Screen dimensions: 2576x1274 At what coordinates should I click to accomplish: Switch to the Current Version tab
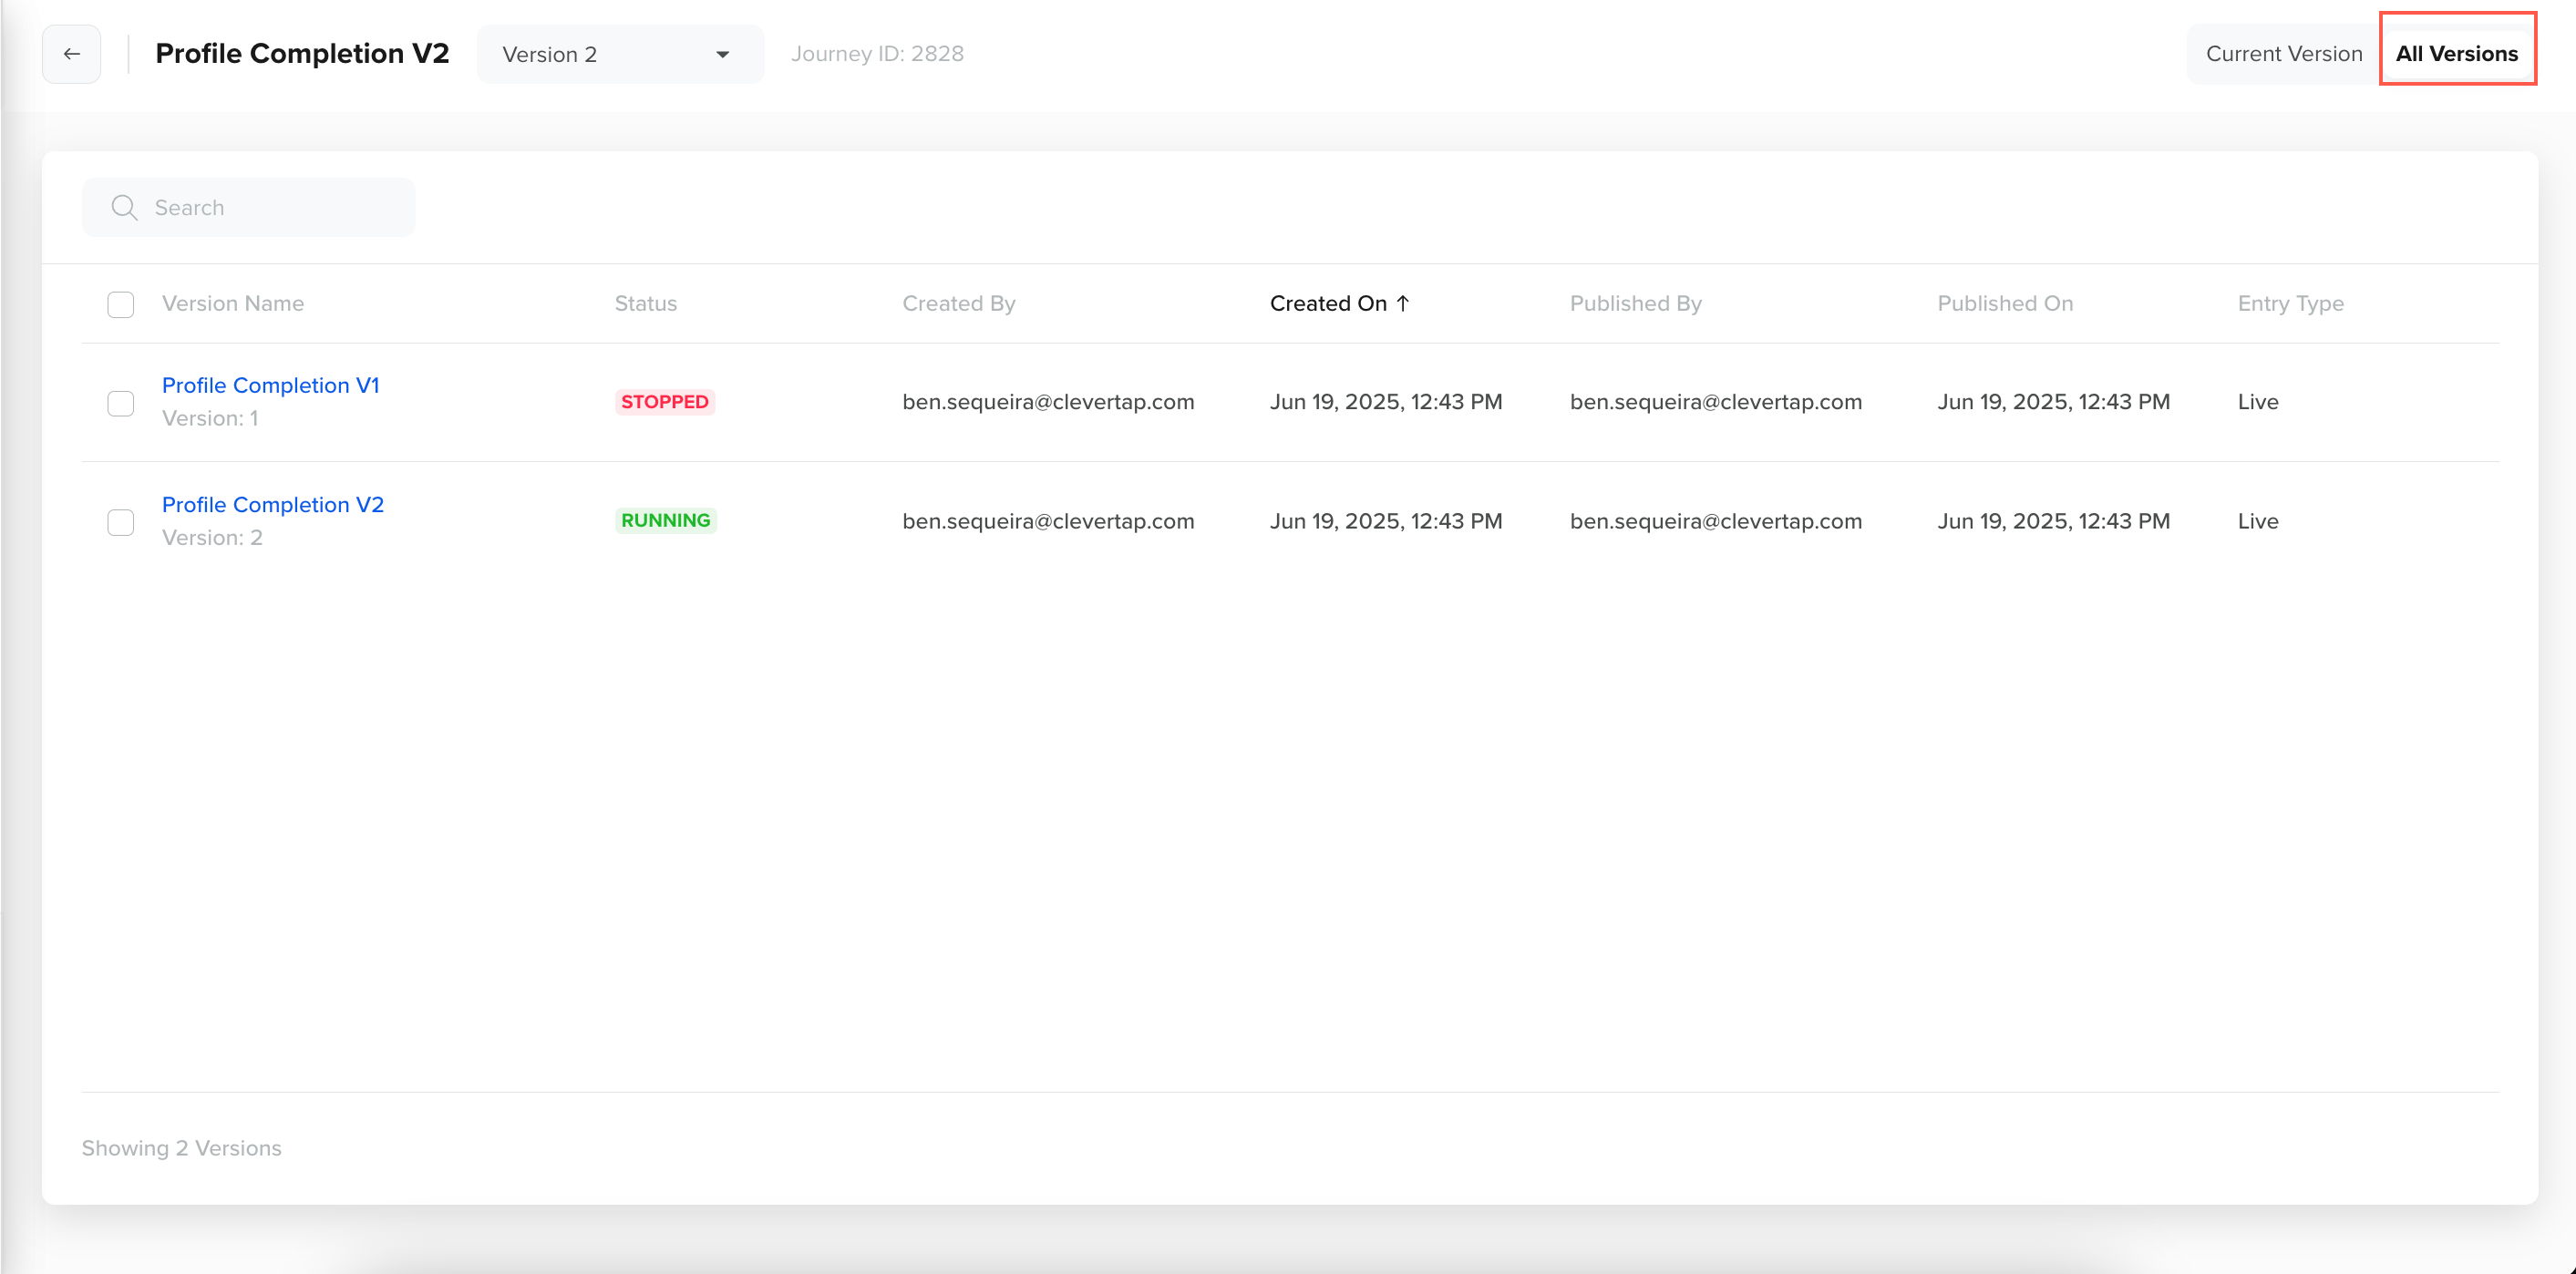(2283, 54)
